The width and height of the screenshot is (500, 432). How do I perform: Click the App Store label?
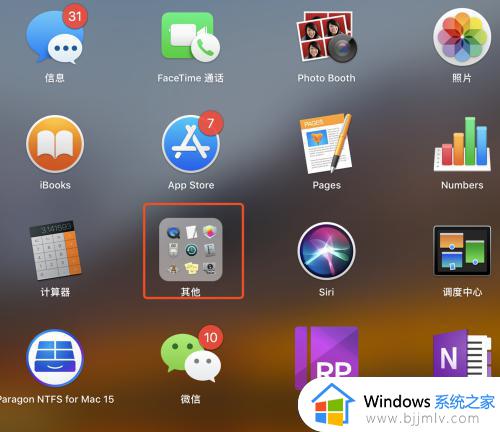(x=191, y=185)
